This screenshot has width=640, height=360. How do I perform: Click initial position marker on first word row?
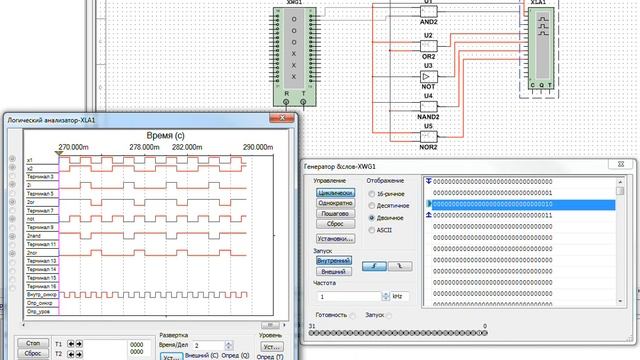(x=429, y=181)
